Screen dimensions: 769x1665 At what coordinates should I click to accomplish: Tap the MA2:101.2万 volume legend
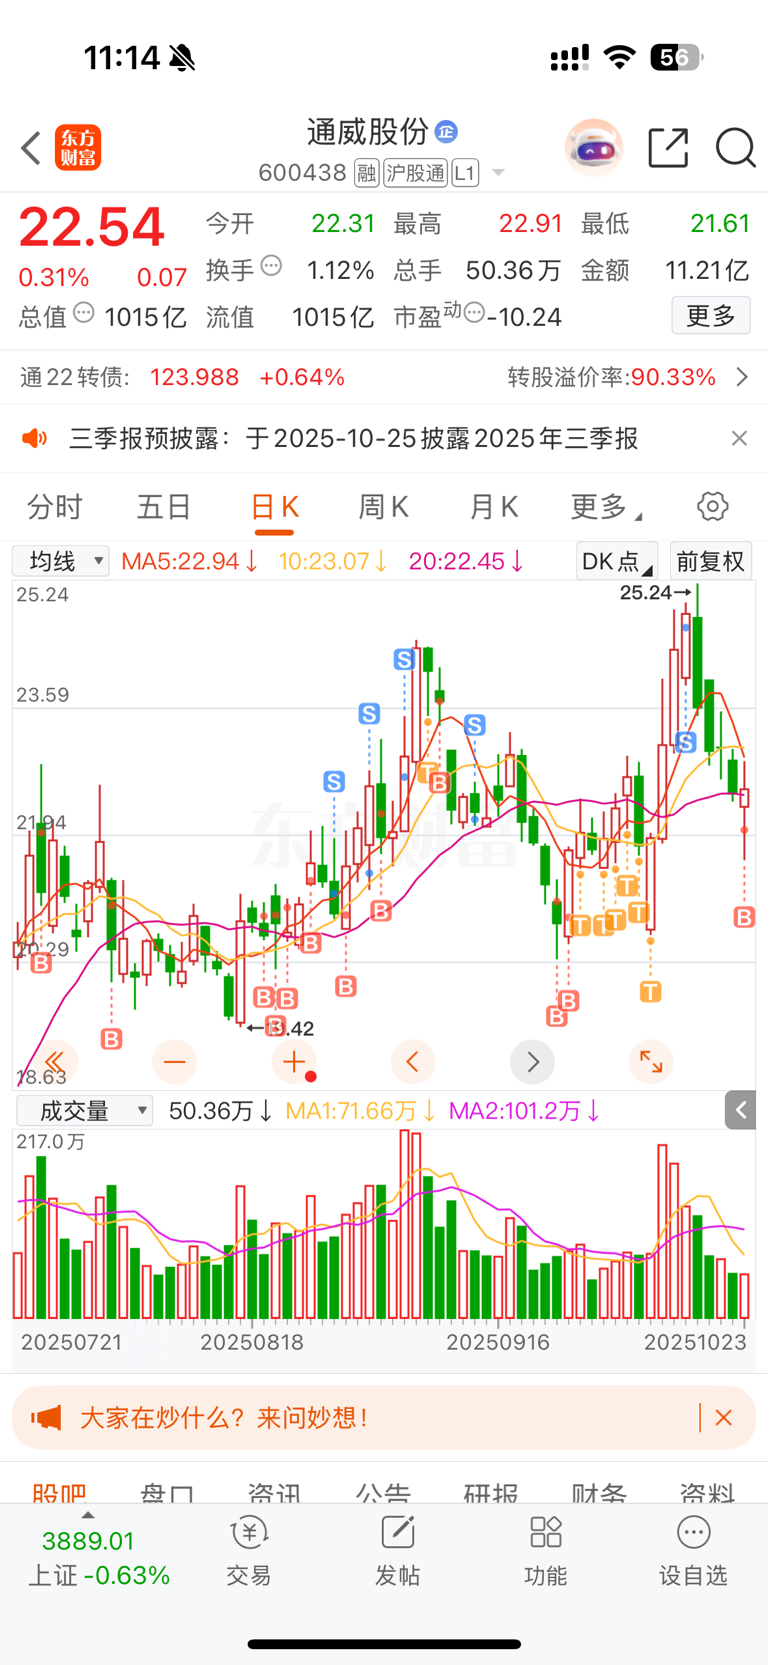(523, 1110)
